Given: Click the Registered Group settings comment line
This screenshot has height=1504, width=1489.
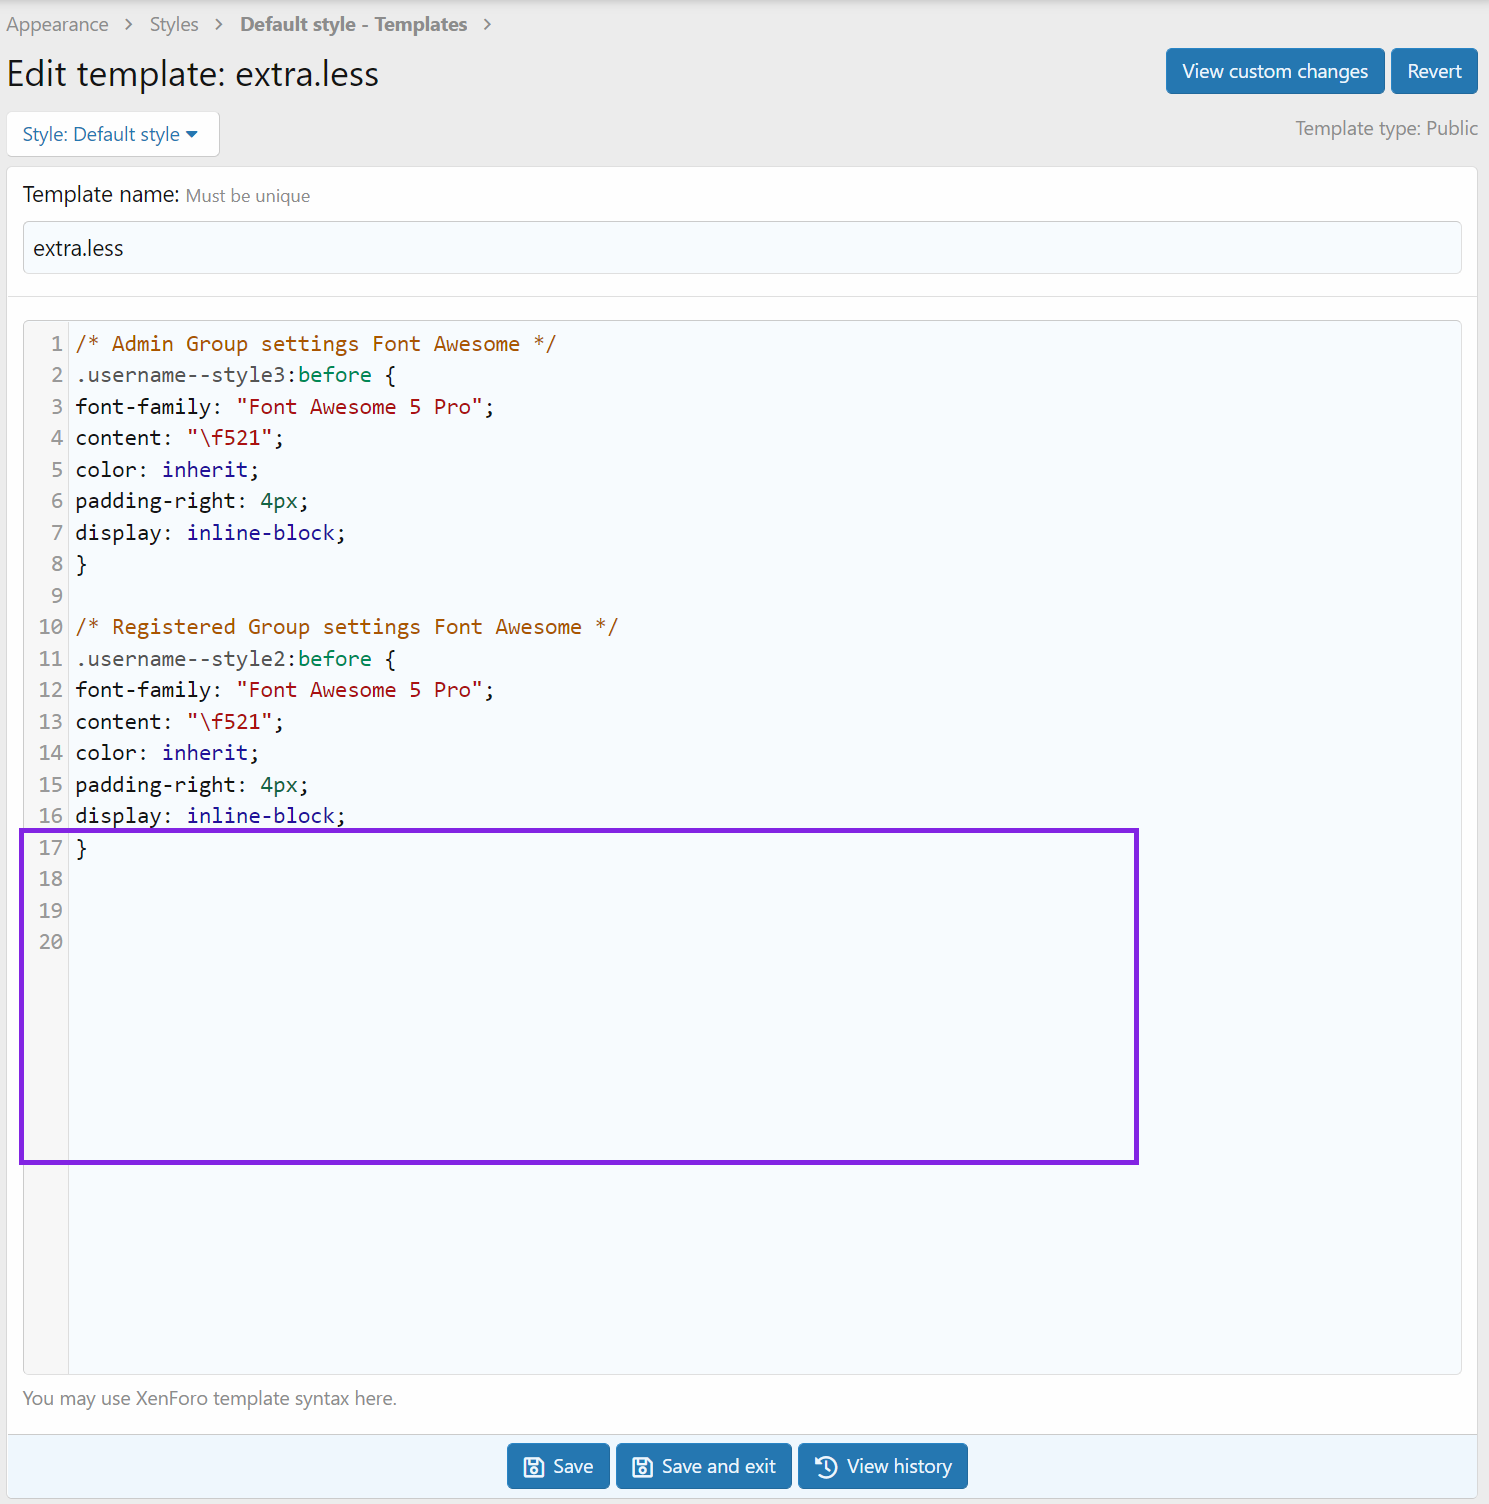Looking at the screenshot, I should (347, 627).
